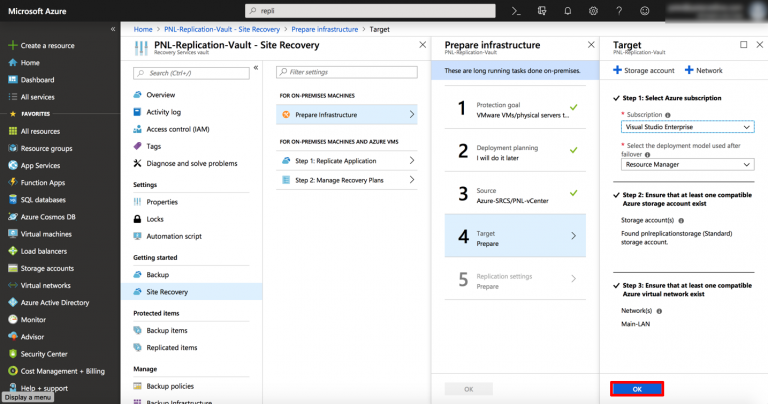The width and height of the screenshot is (768, 404).
Task: Open step 4 Target chevron
Action: [x=574, y=236]
